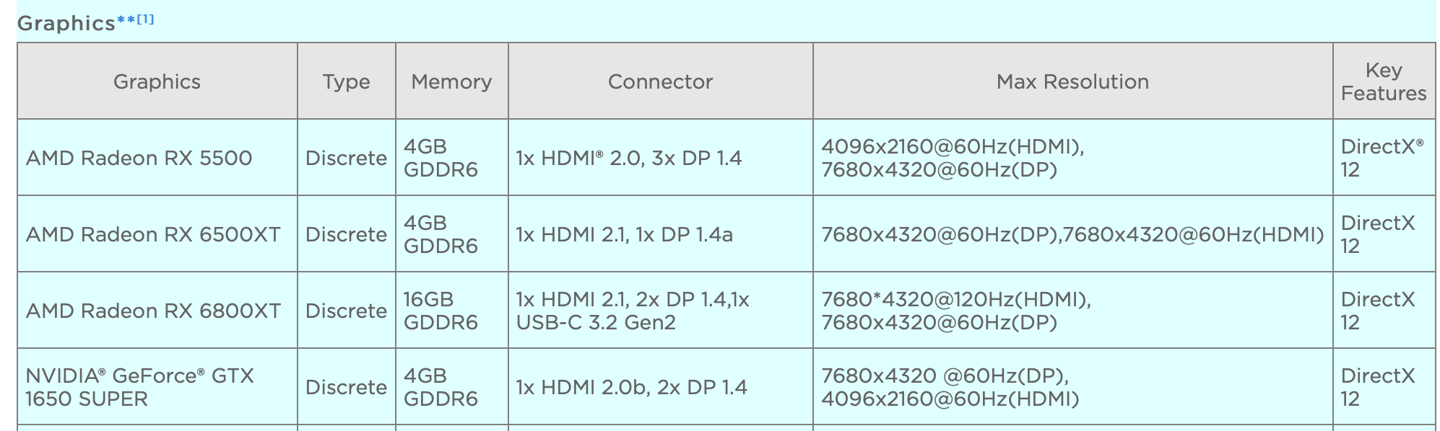1440x431 pixels.
Task: Click the Graphics section heading text
Action: click(x=66, y=23)
